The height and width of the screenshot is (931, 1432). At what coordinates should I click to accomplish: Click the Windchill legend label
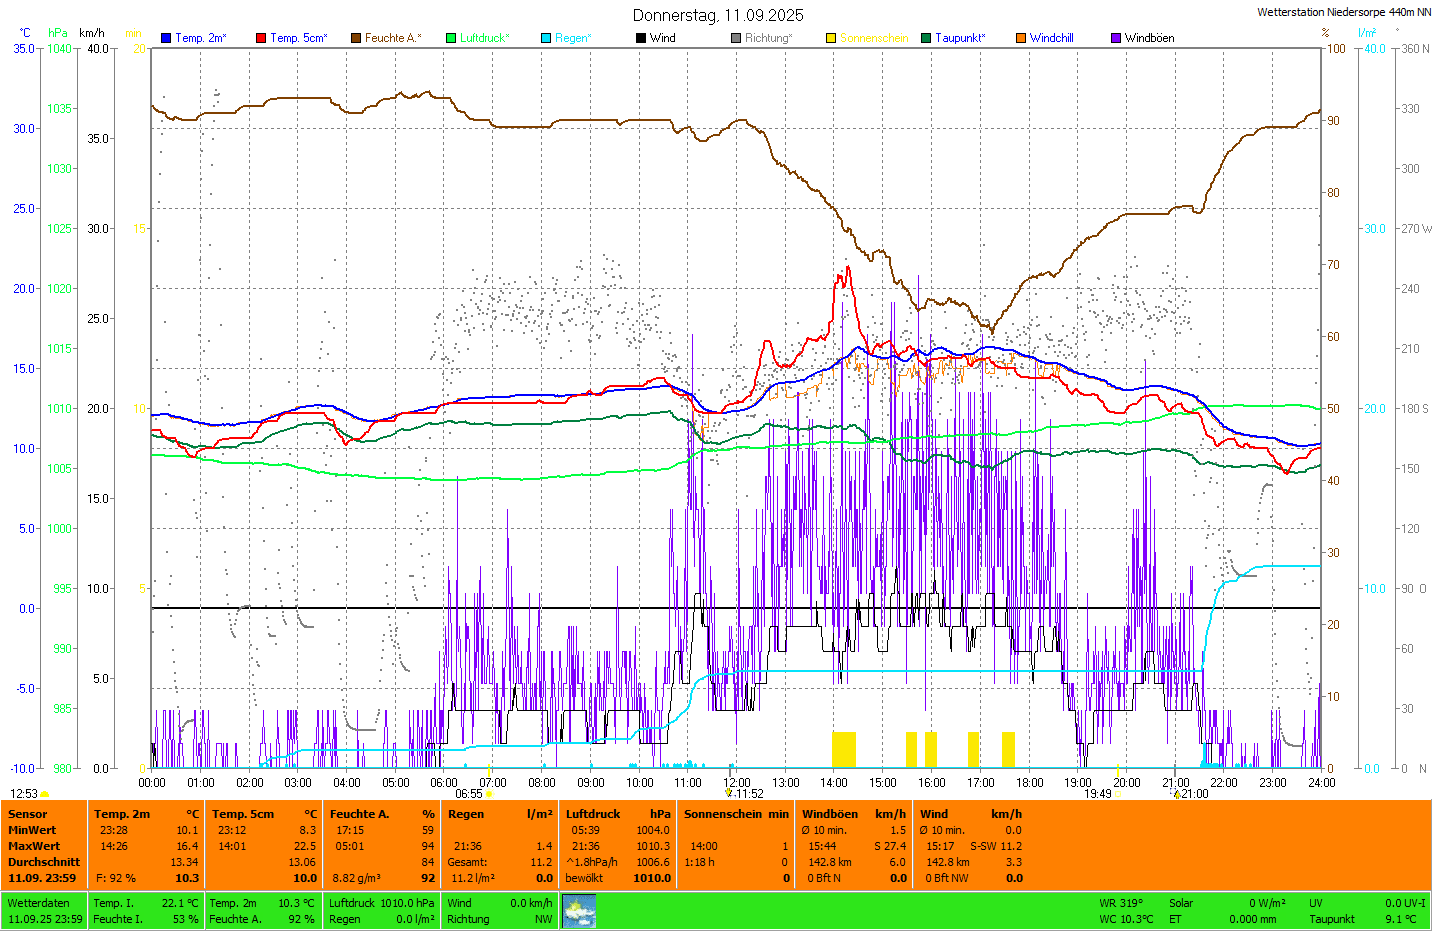click(1051, 38)
